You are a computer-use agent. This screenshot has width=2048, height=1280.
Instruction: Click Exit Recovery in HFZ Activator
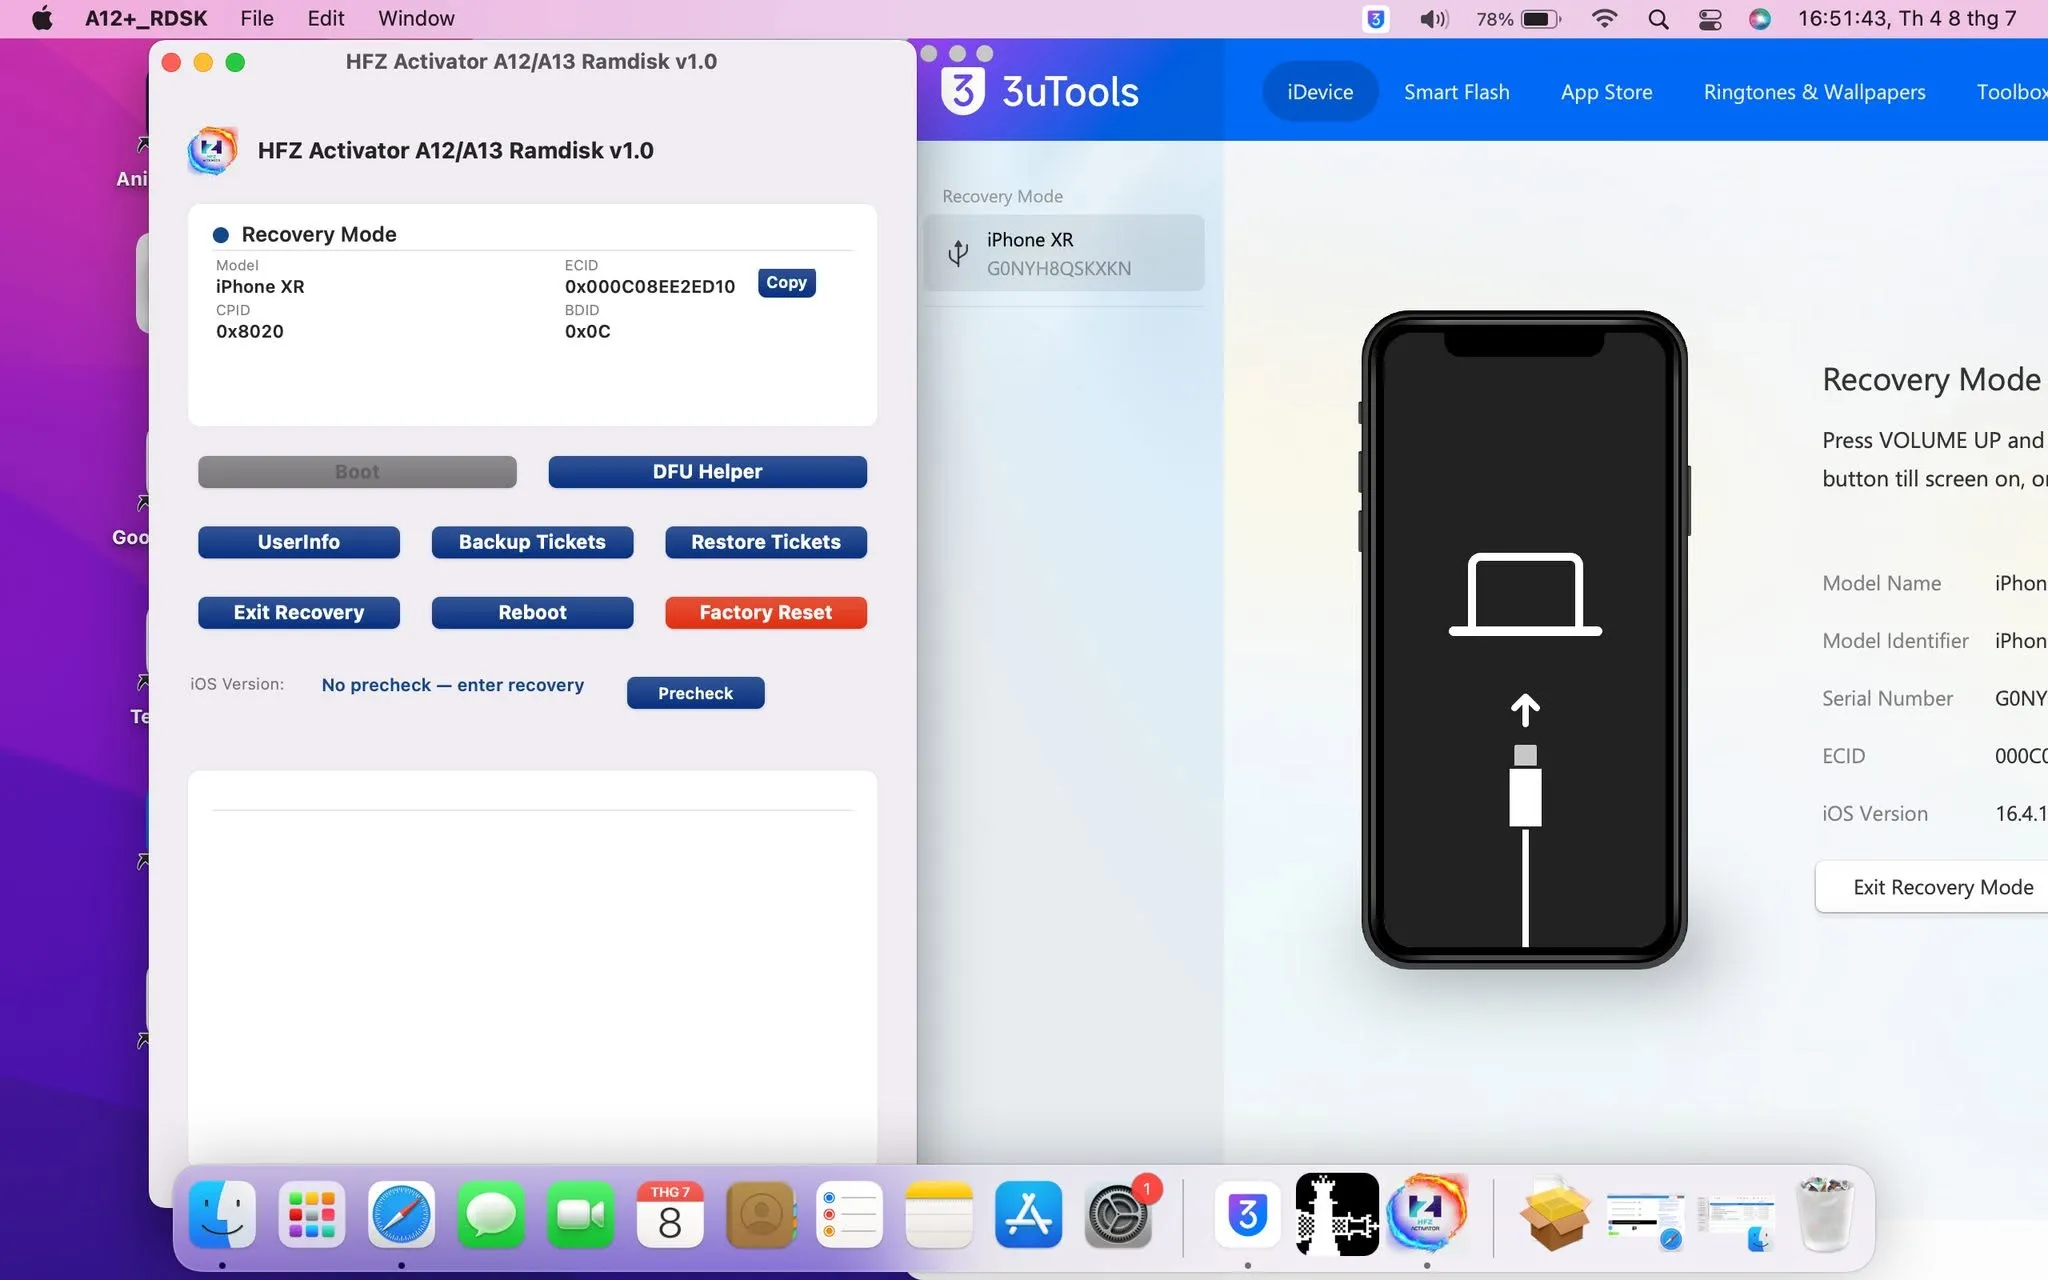299,612
